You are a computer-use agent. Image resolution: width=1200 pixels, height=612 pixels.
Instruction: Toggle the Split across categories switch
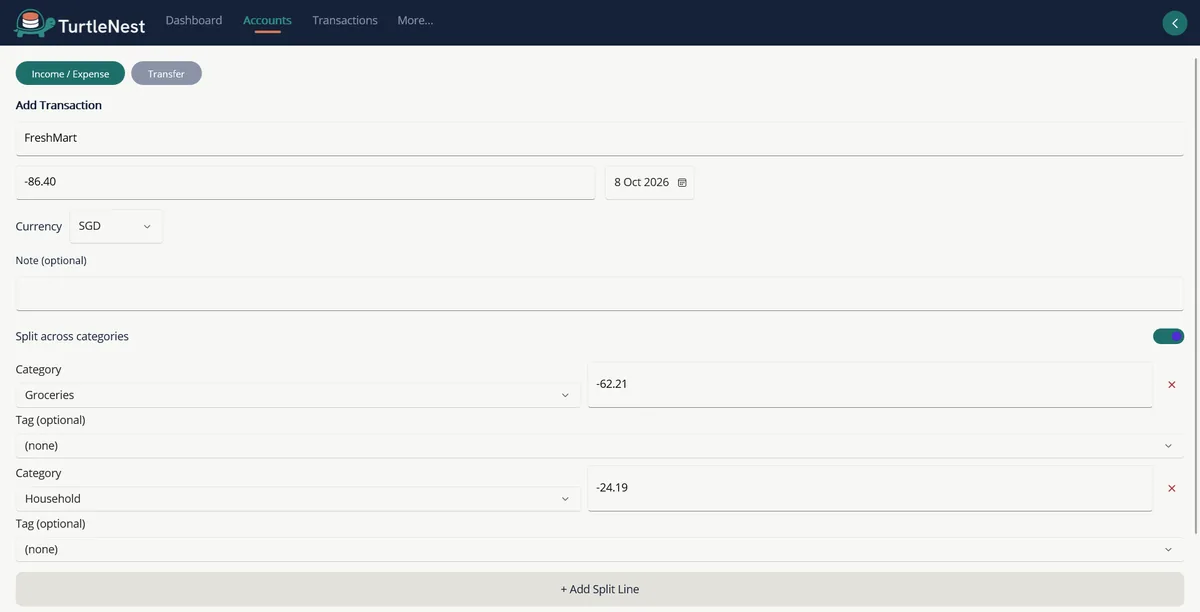[x=1168, y=337]
